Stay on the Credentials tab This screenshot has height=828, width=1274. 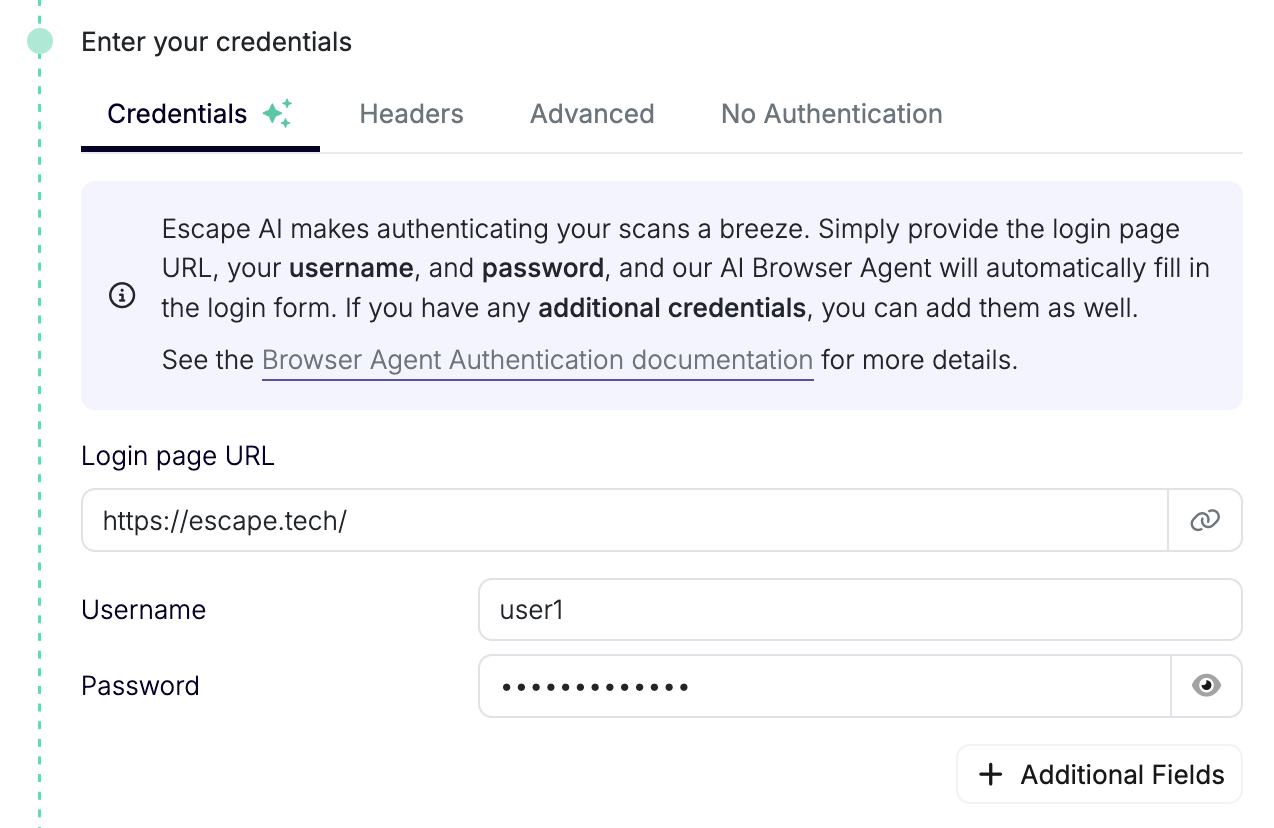point(177,114)
